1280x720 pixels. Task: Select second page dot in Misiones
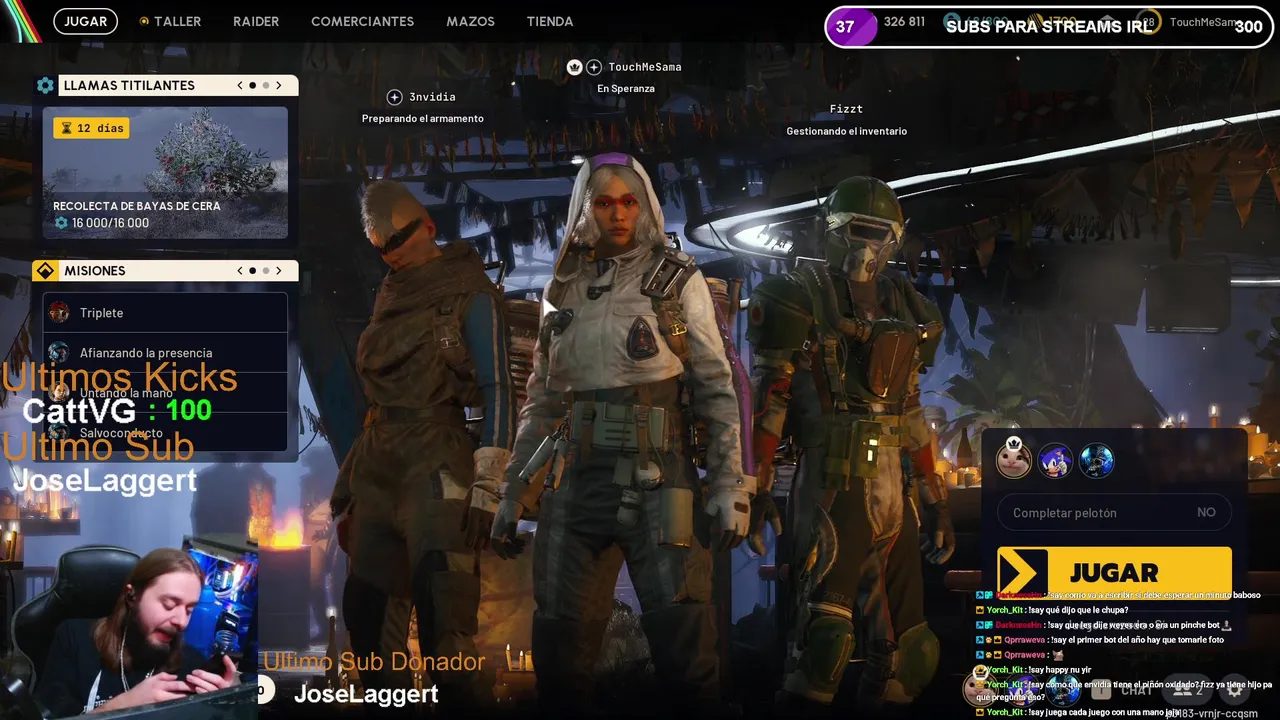(265, 271)
